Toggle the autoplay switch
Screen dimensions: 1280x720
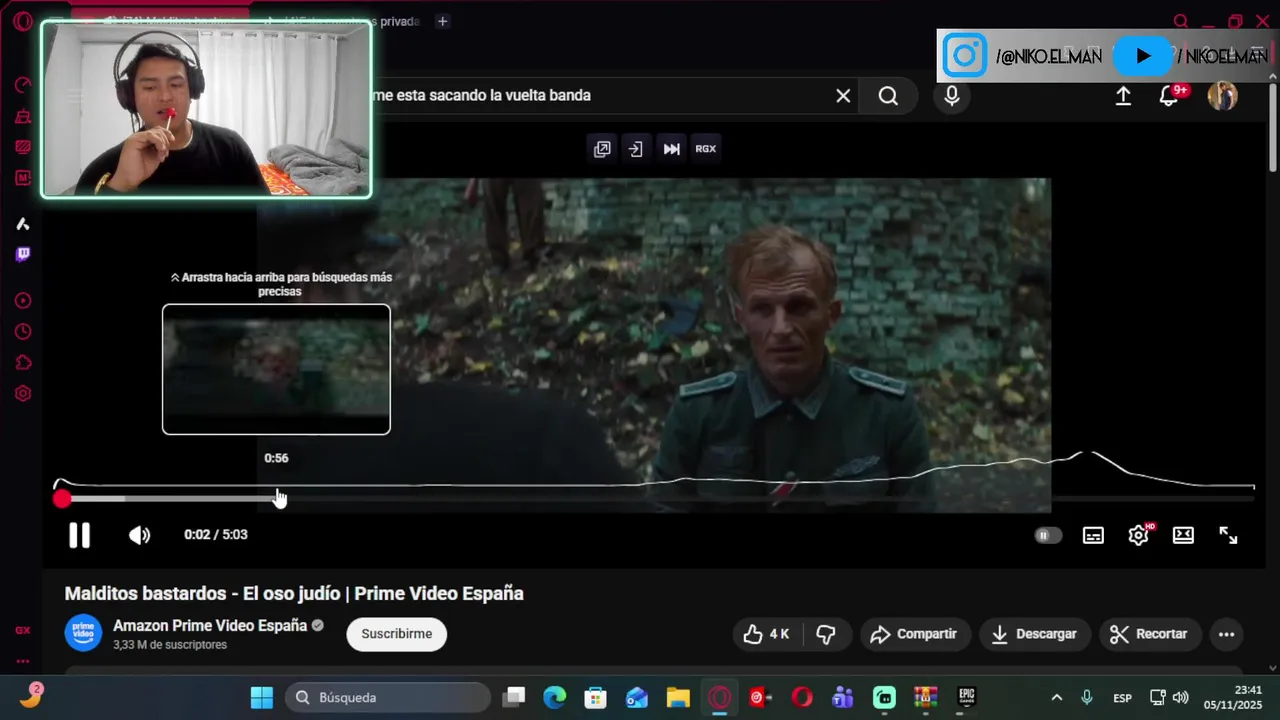(1047, 535)
